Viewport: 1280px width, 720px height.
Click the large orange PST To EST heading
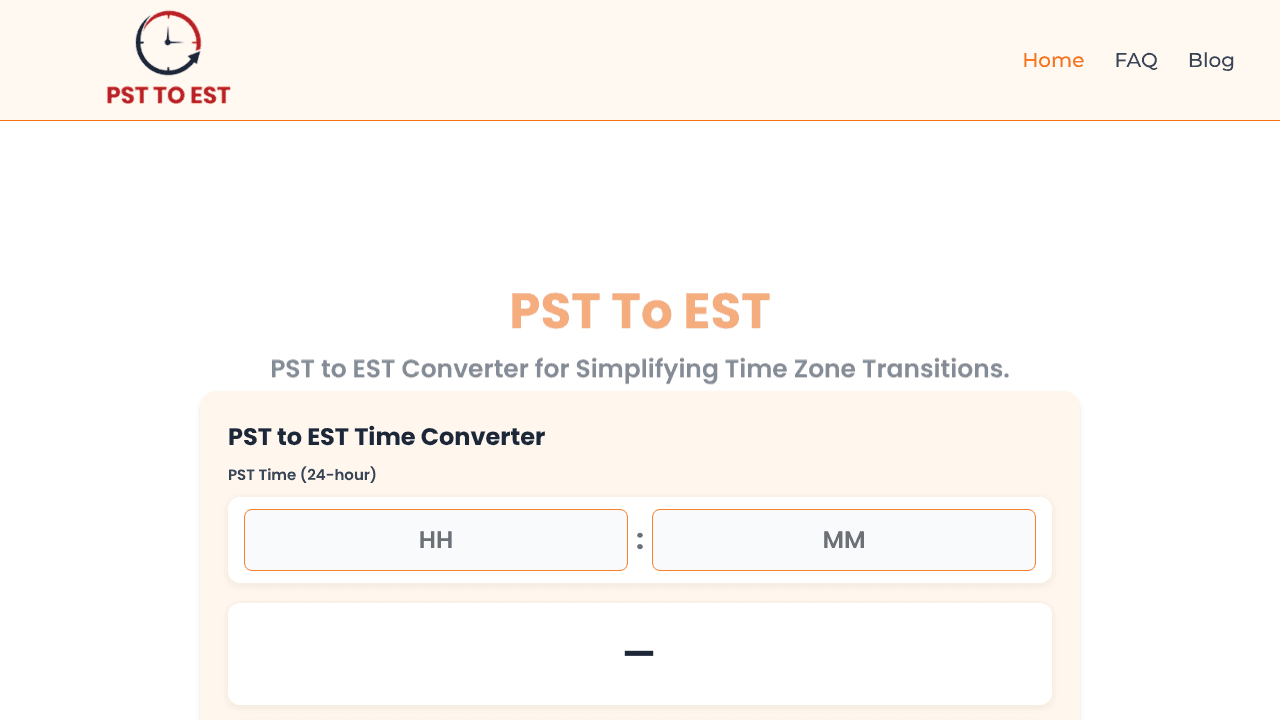[x=640, y=311]
